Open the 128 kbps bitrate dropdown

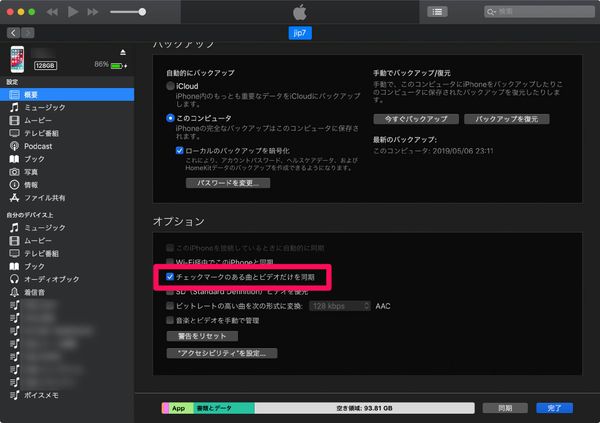[340, 306]
